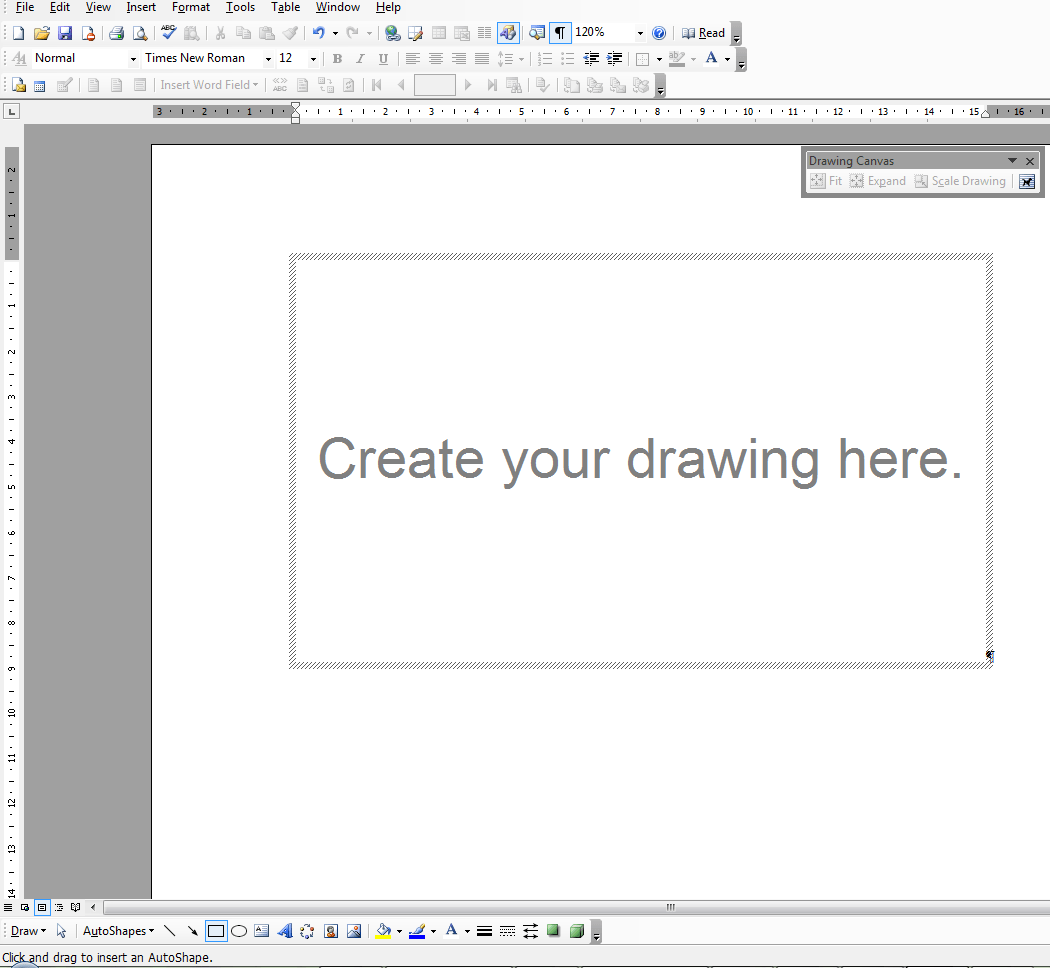
Task: Open 3-D Style options
Action: [577, 931]
